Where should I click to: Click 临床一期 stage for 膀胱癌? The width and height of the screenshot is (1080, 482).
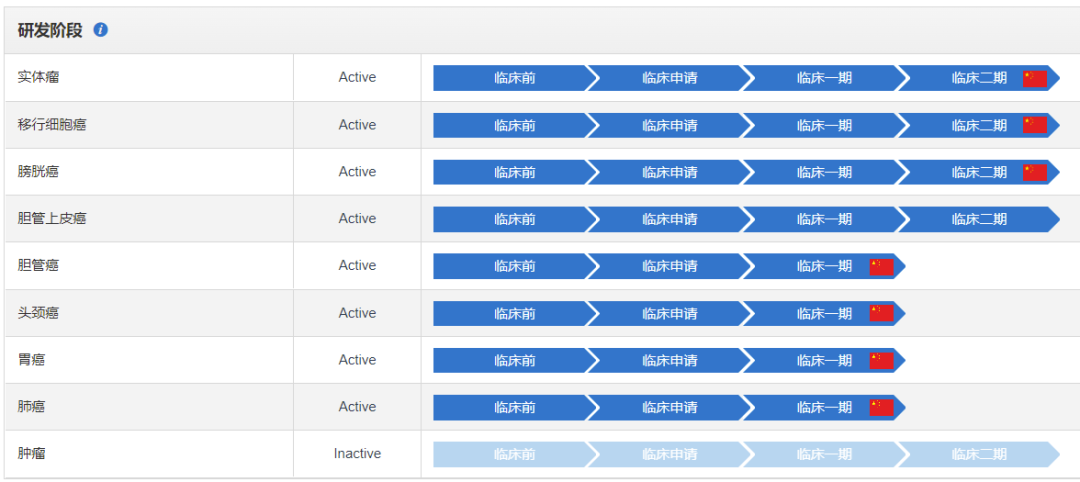(824, 172)
